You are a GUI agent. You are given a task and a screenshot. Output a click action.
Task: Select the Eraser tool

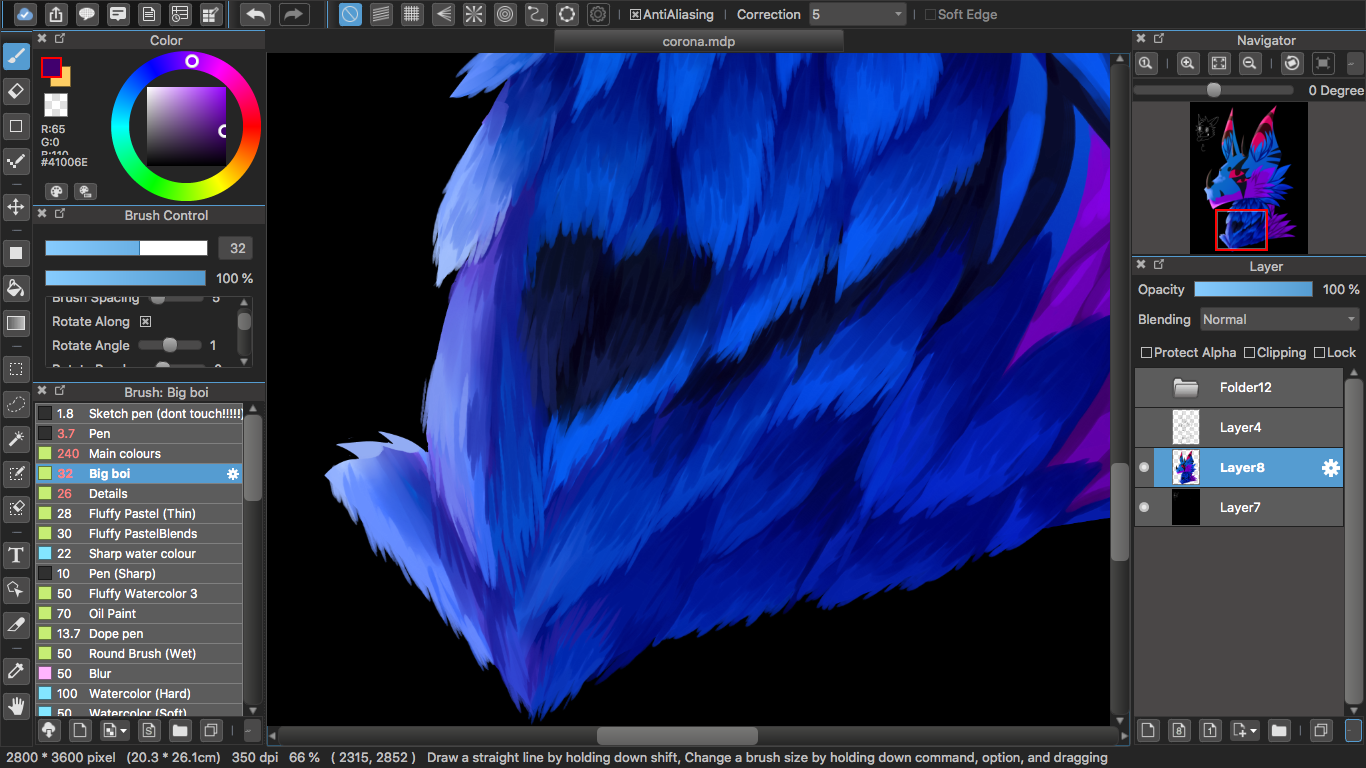coord(16,91)
